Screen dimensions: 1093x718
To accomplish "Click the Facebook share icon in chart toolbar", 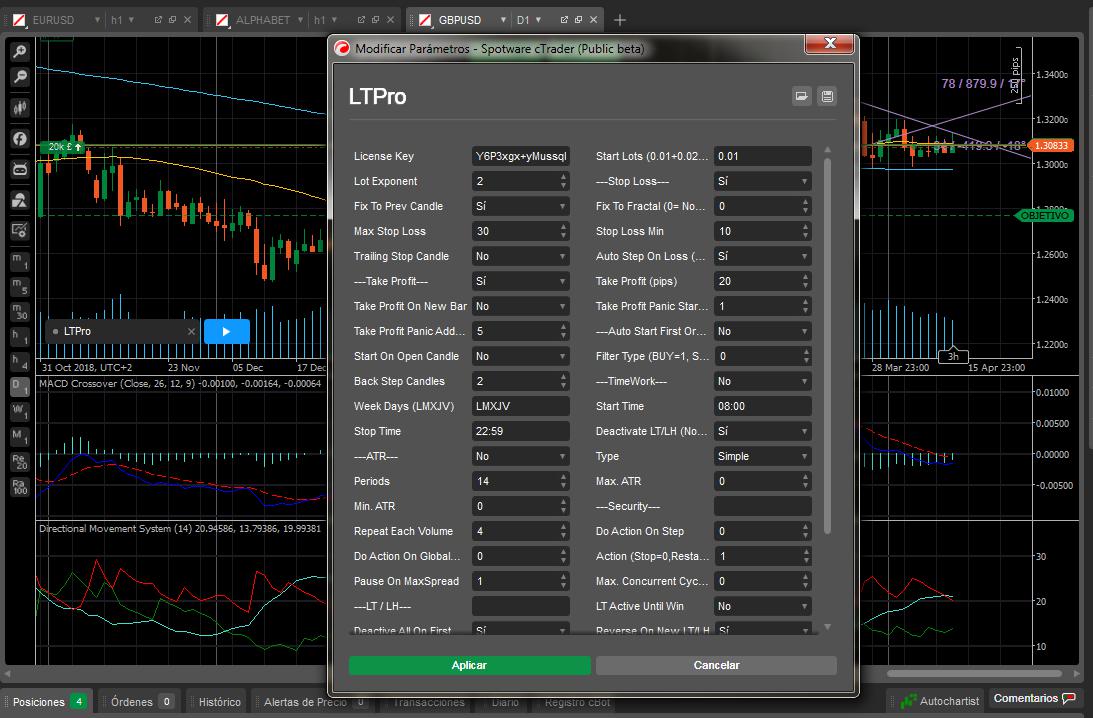I will (x=20, y=138).
